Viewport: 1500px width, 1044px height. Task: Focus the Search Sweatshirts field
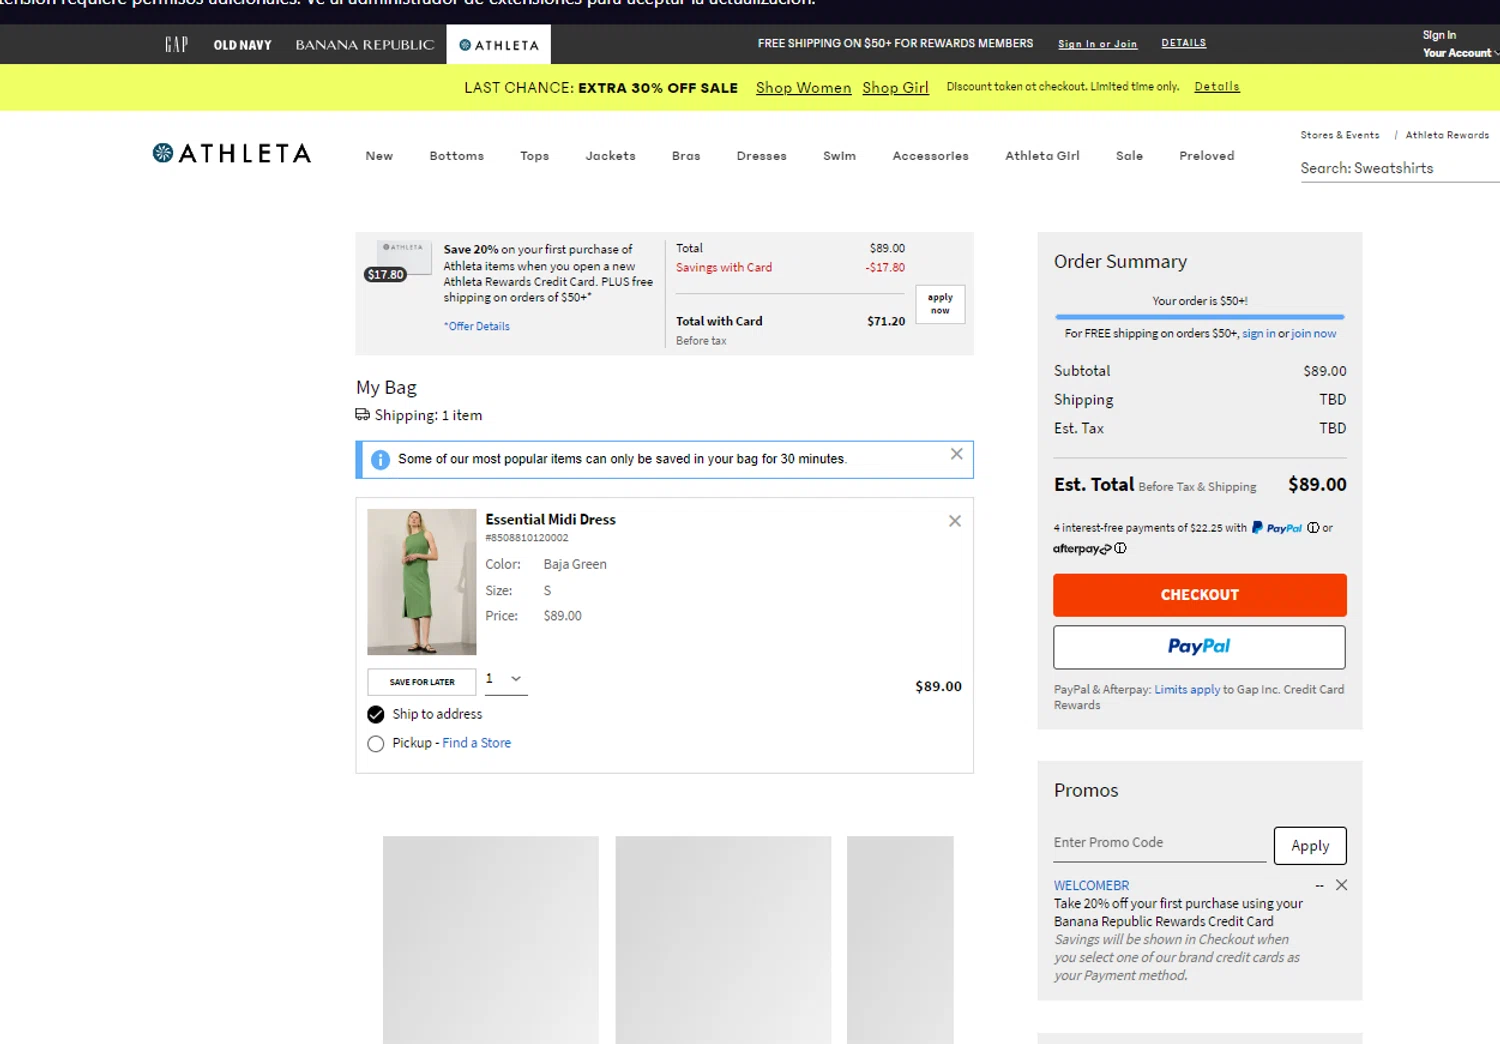1400,168
